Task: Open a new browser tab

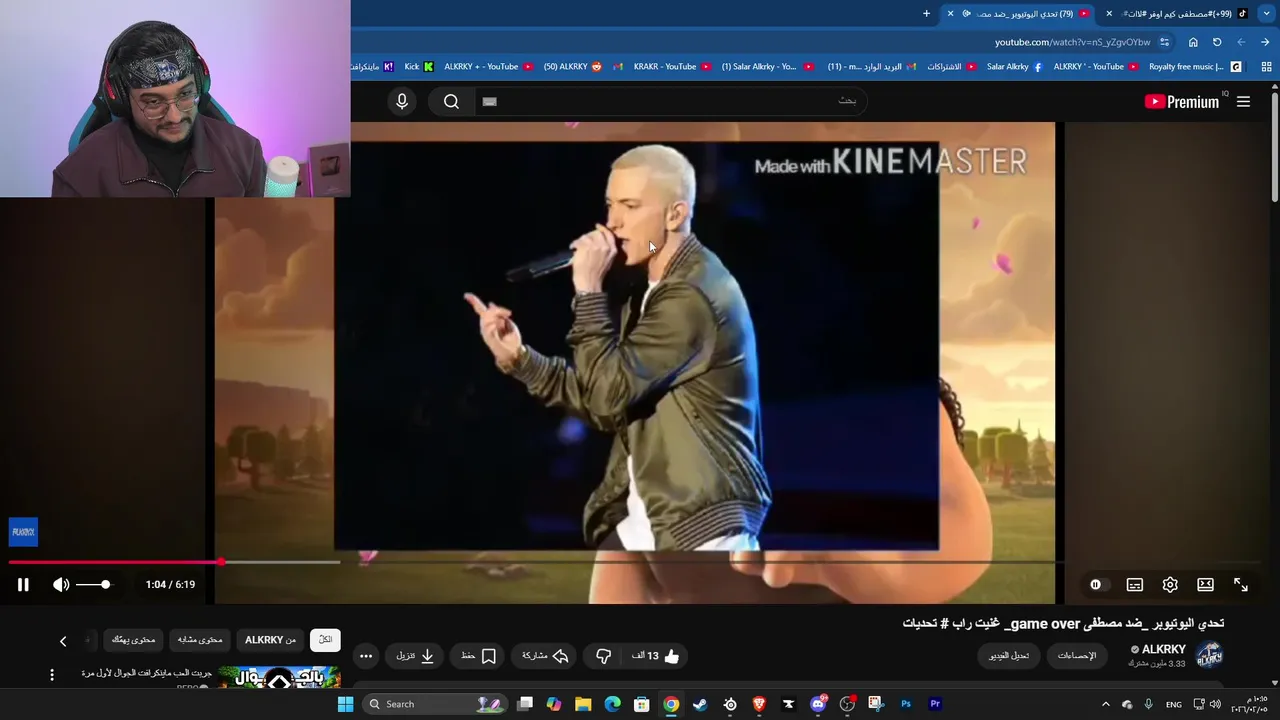Action: [926, 14]
